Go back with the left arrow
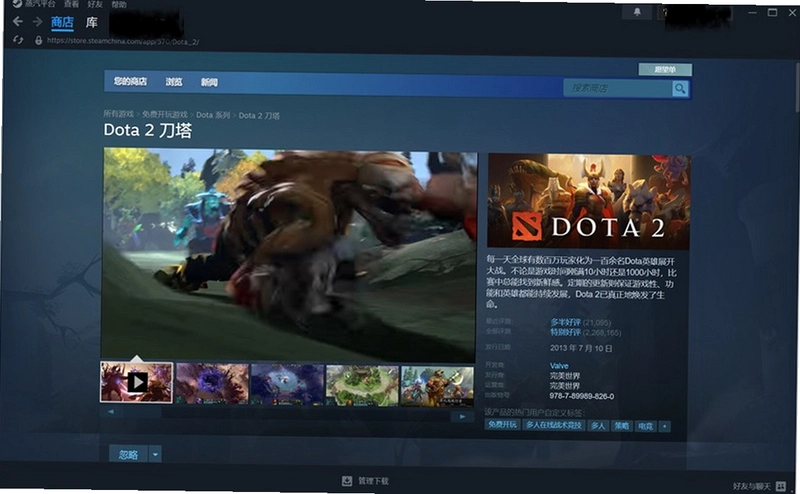800x494 pixels. coord(18,21)
